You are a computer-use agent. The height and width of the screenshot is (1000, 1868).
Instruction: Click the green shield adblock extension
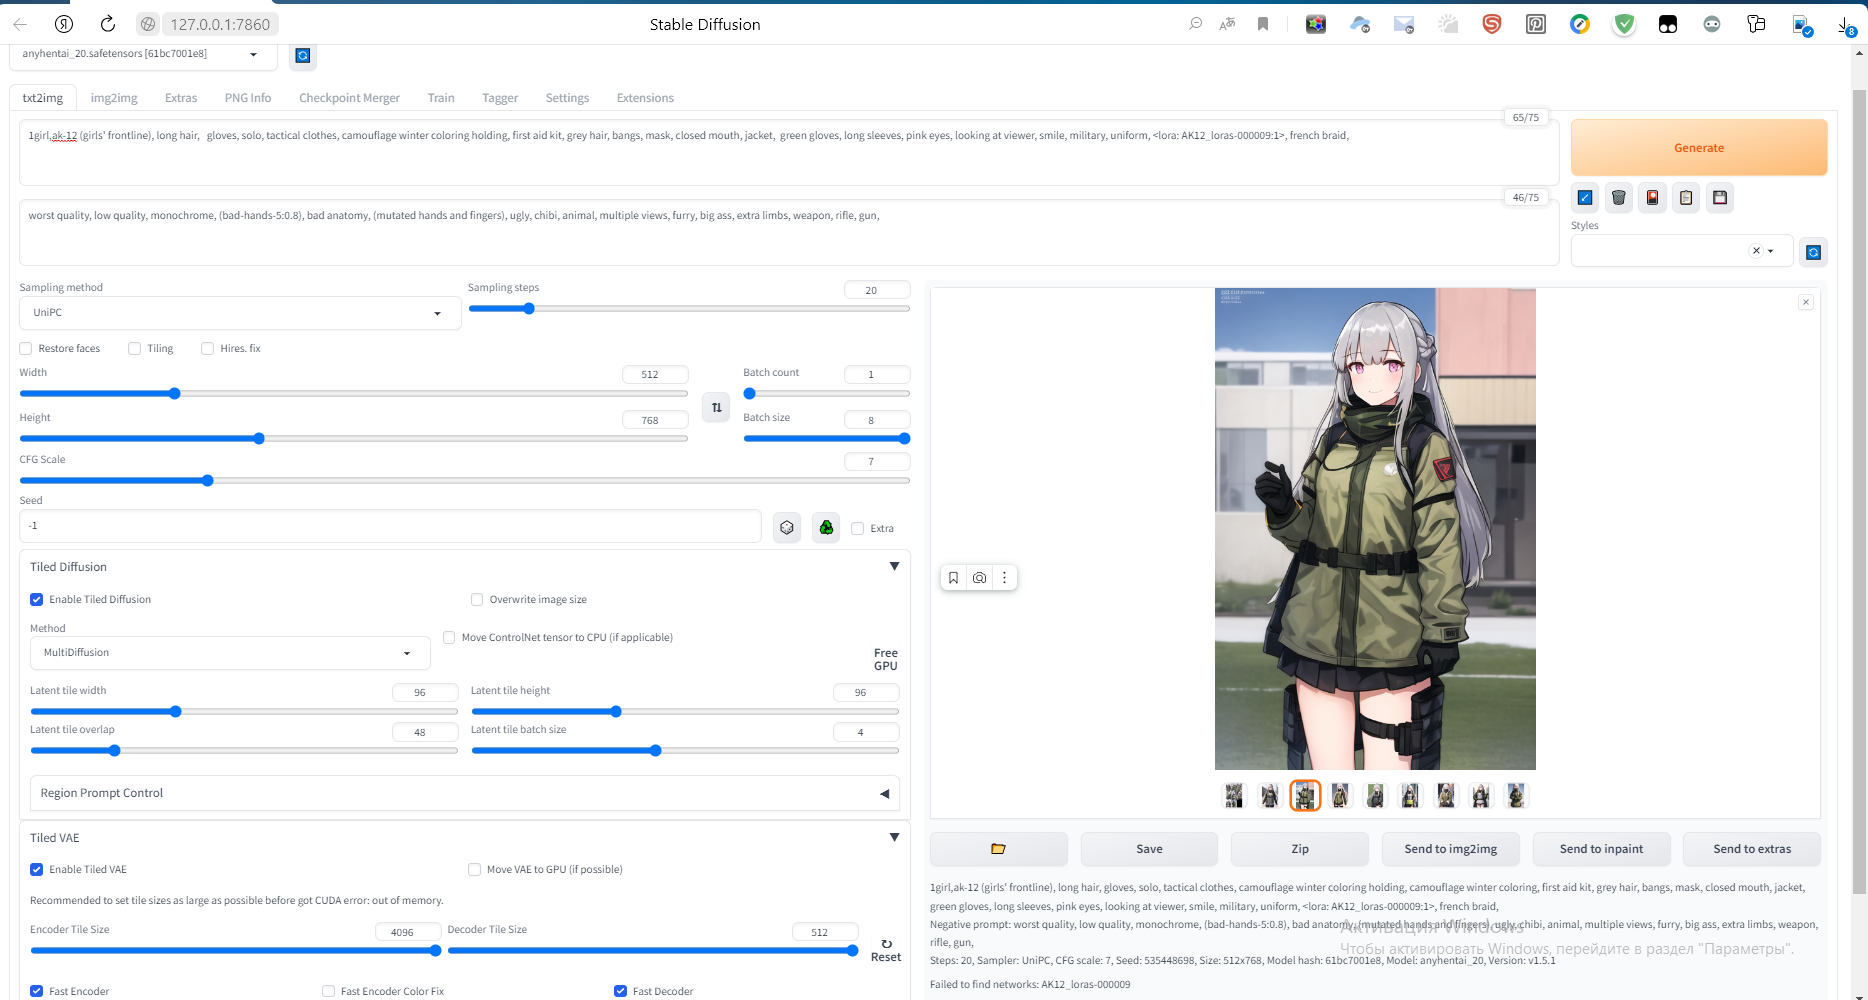tap(1624, 24)
